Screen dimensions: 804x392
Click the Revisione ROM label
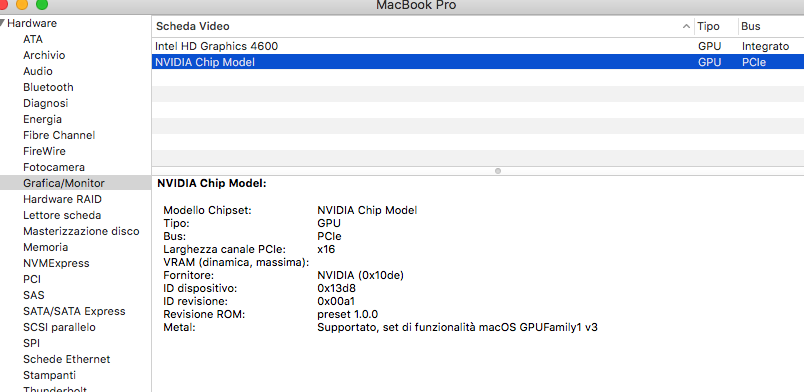click(204, 314)
